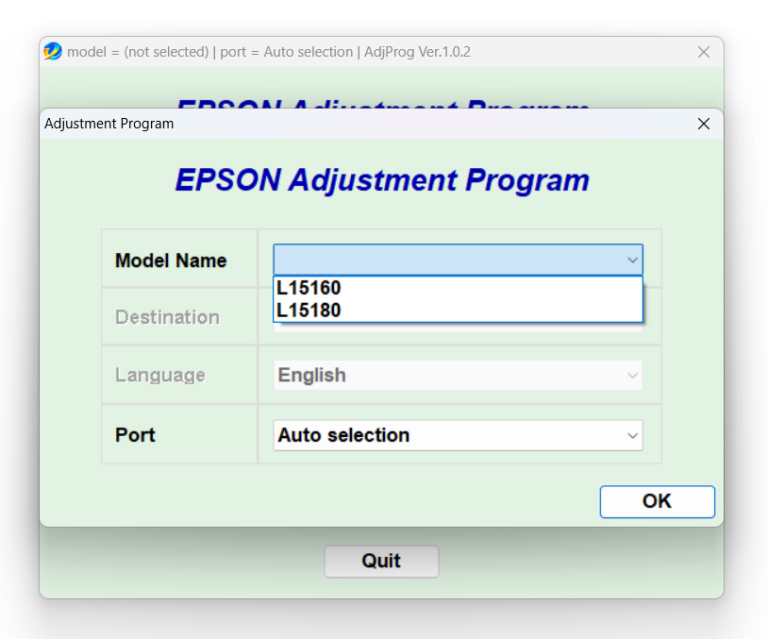Click the EPSON Adjustment Program heading
This screenshot has width=768, height=639.
click(382, 180)
